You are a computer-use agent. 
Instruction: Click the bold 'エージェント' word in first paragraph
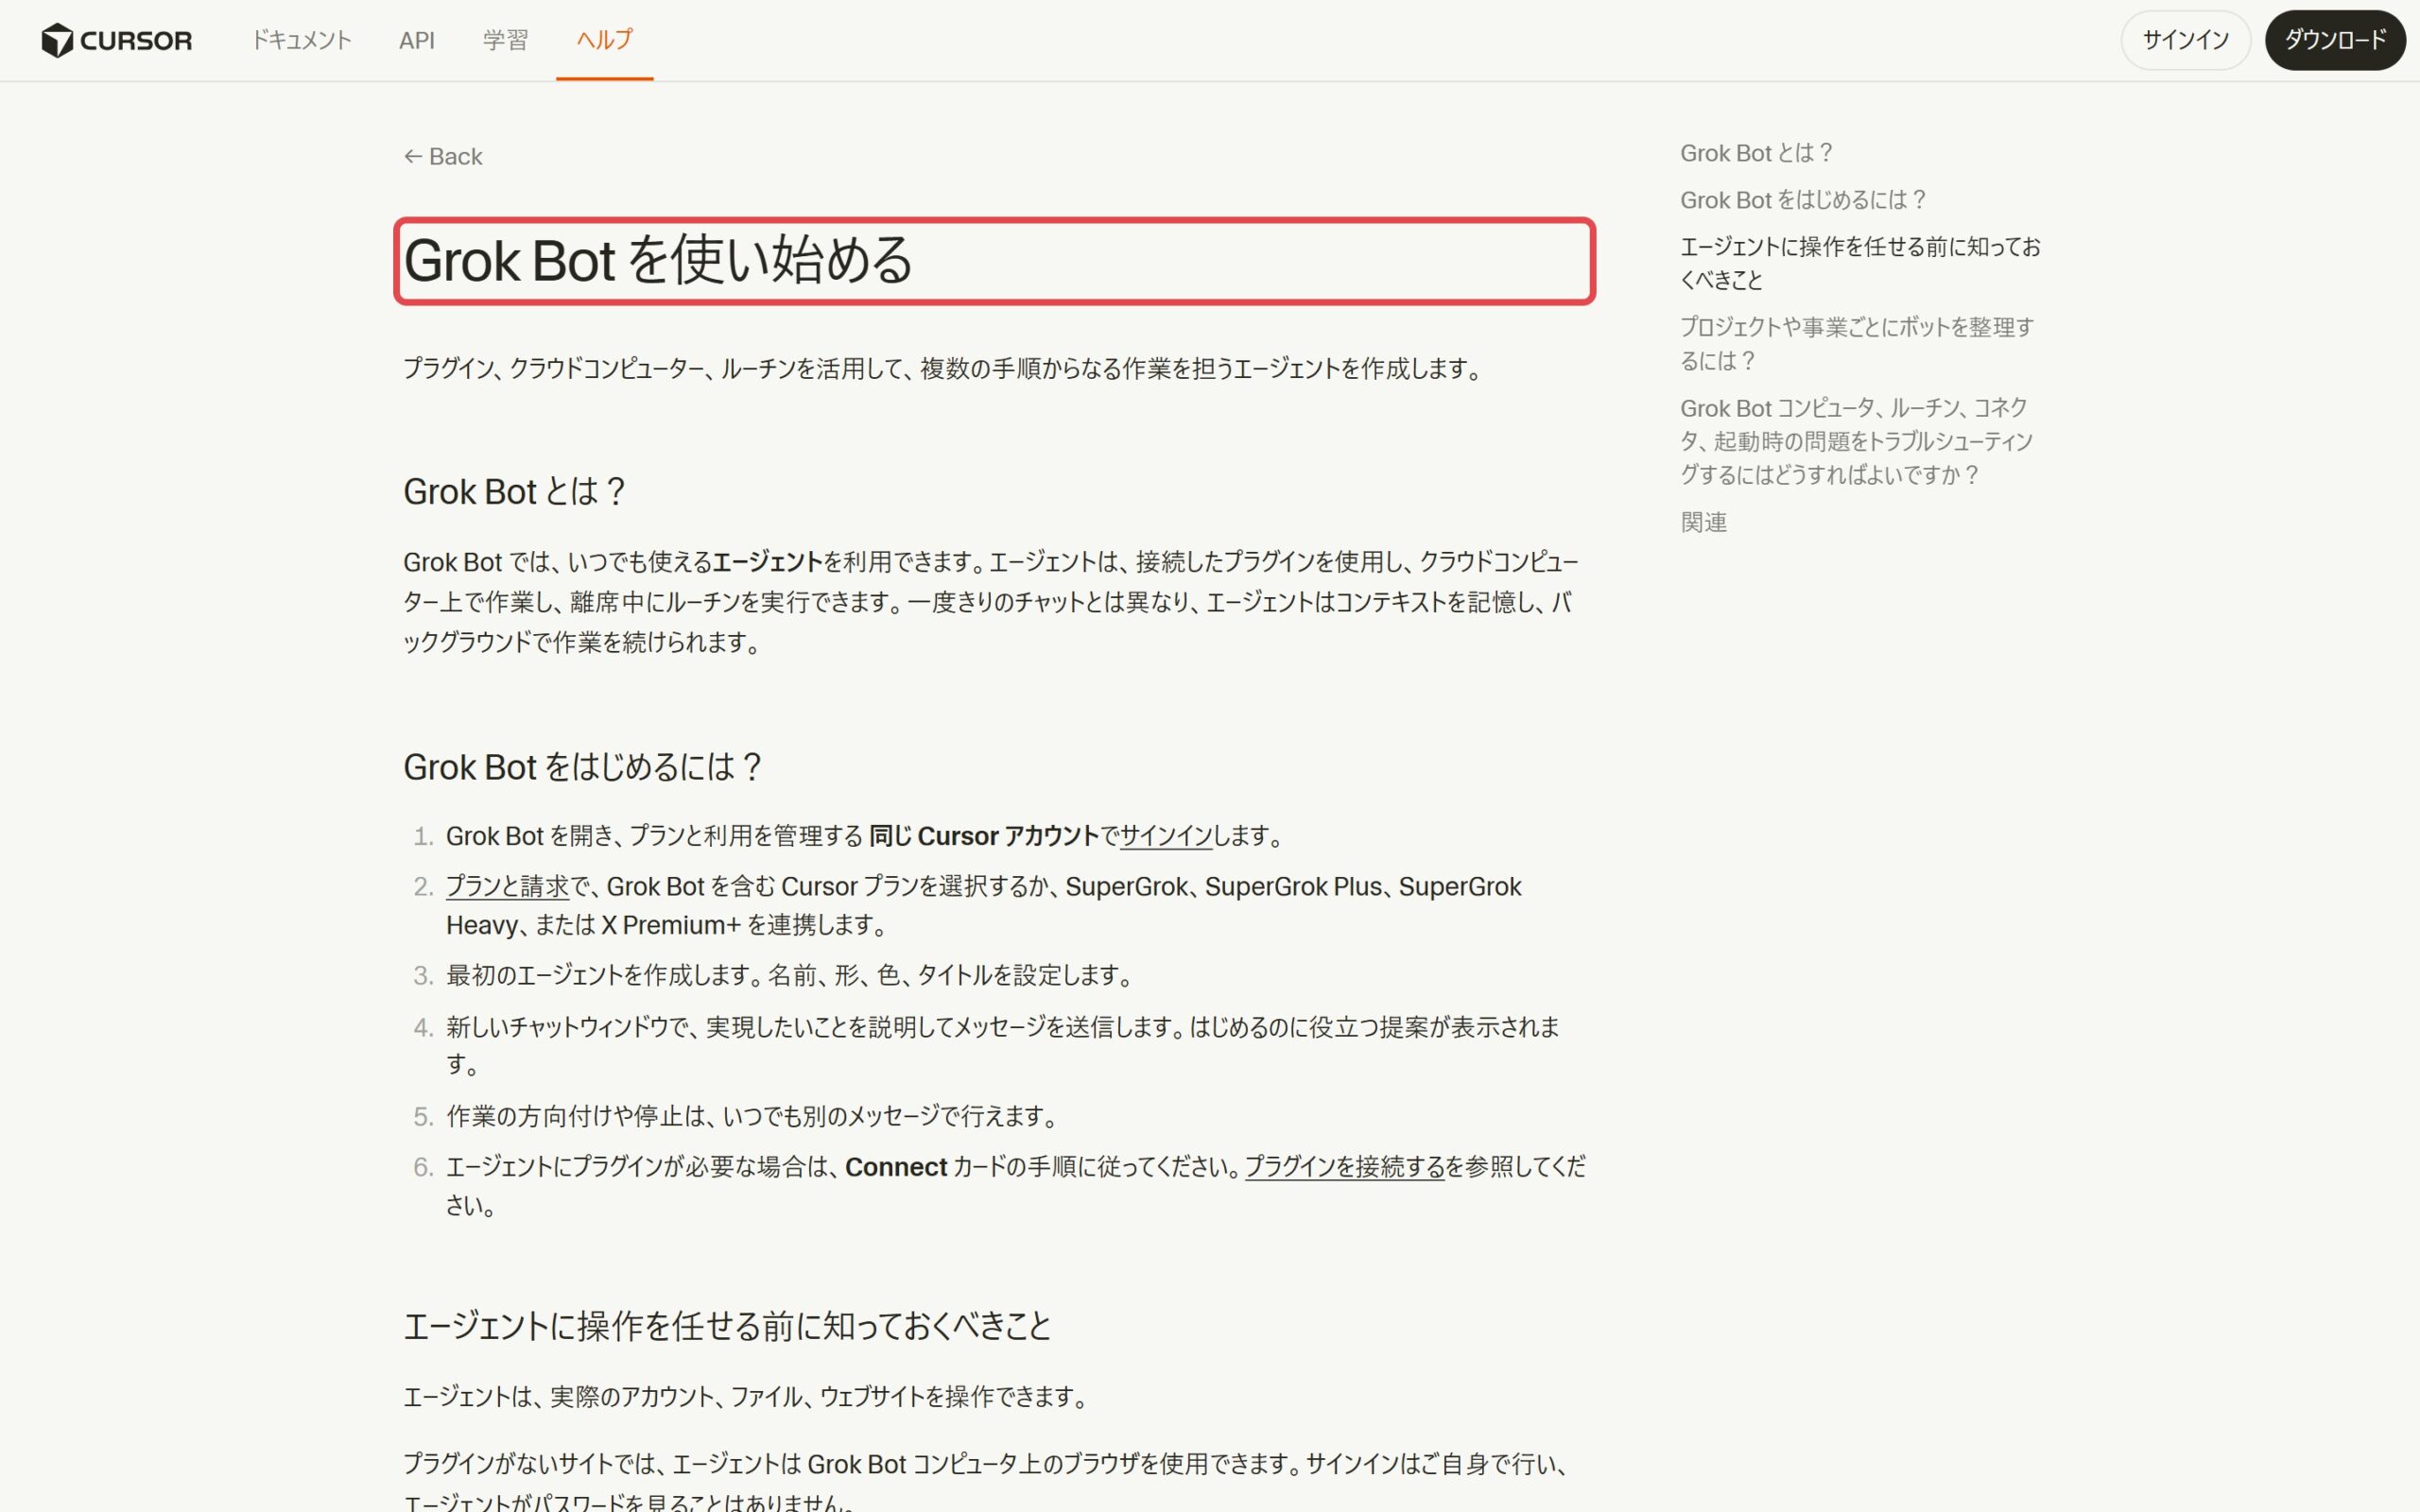point(767,561)
